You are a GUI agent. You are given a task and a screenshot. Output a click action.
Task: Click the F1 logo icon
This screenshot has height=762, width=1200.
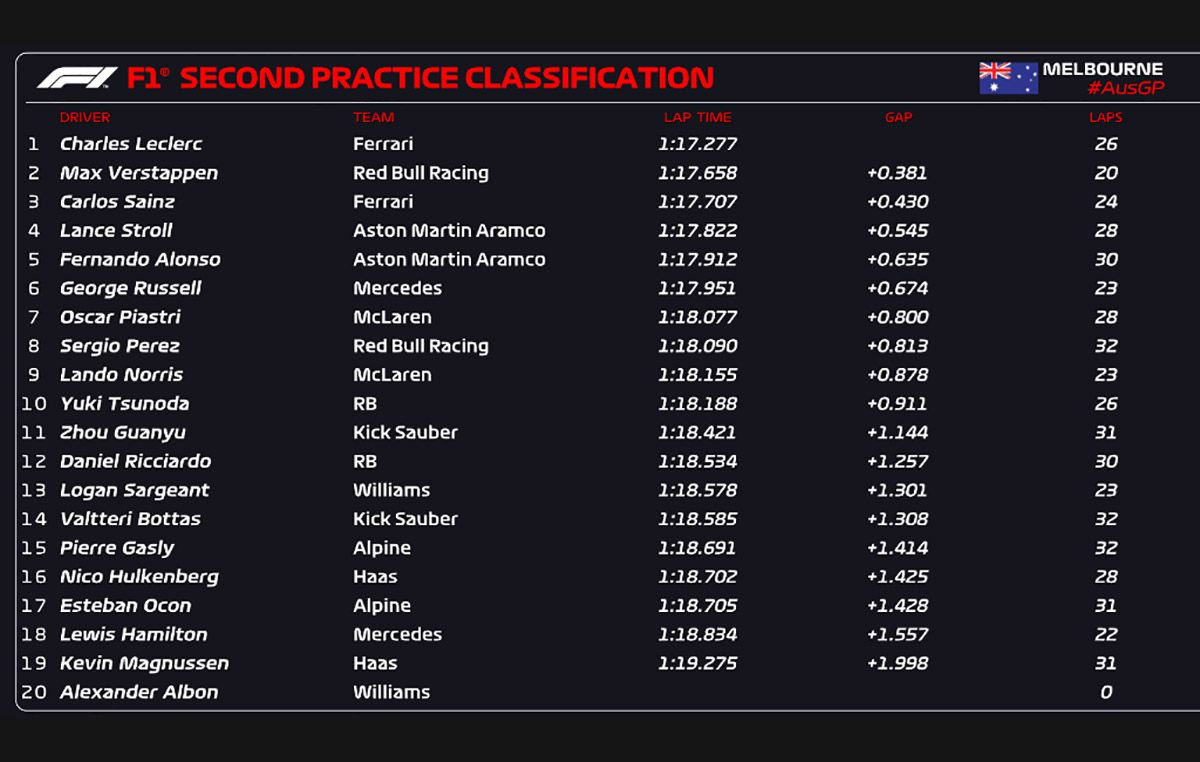[77, 78]
